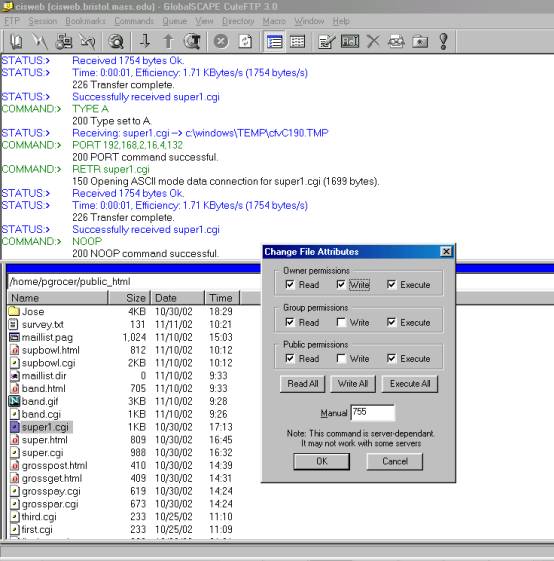Toggle Owner permissions Write checkbox
Viewport: 554px width, 561px height.
[x=341, y=284]
